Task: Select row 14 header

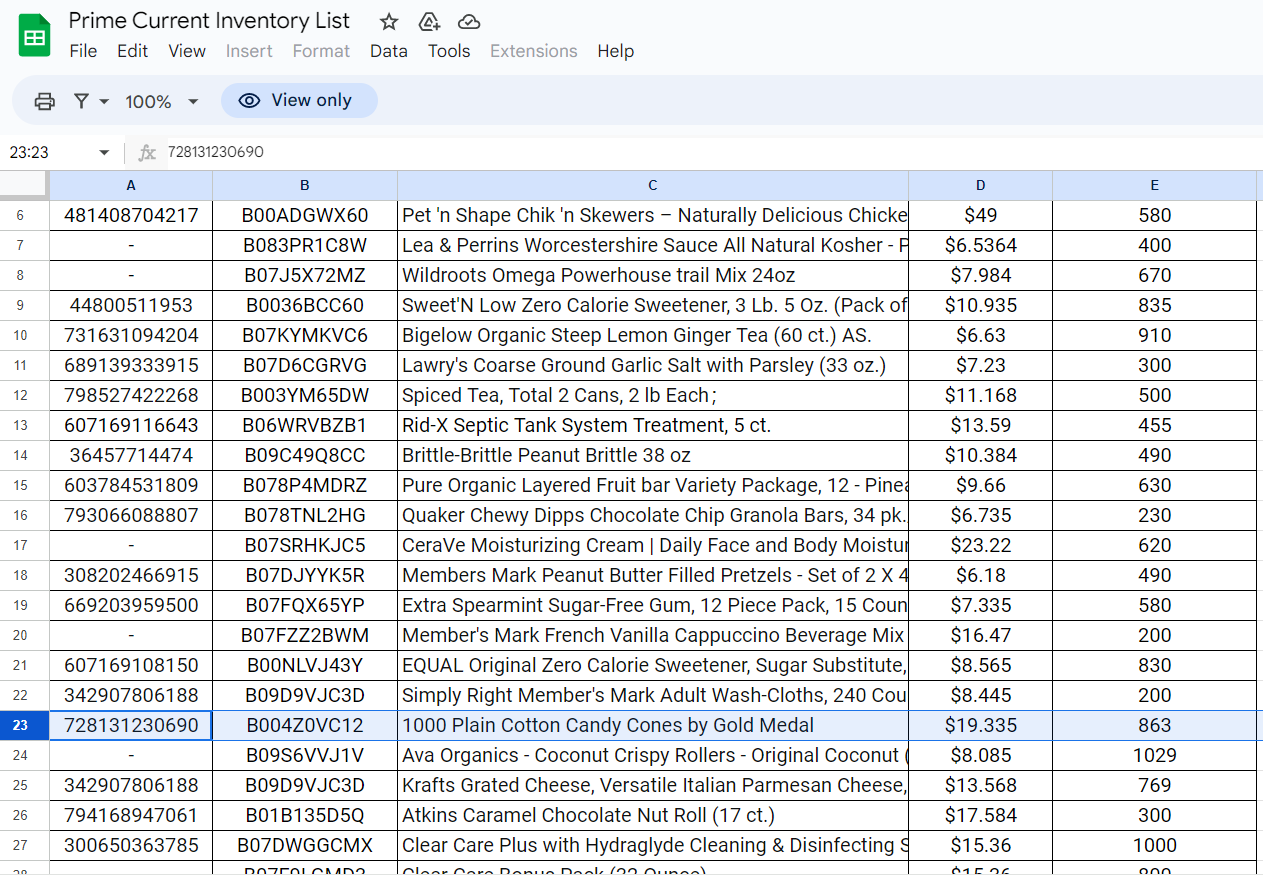Action: [x=24, y=455]
